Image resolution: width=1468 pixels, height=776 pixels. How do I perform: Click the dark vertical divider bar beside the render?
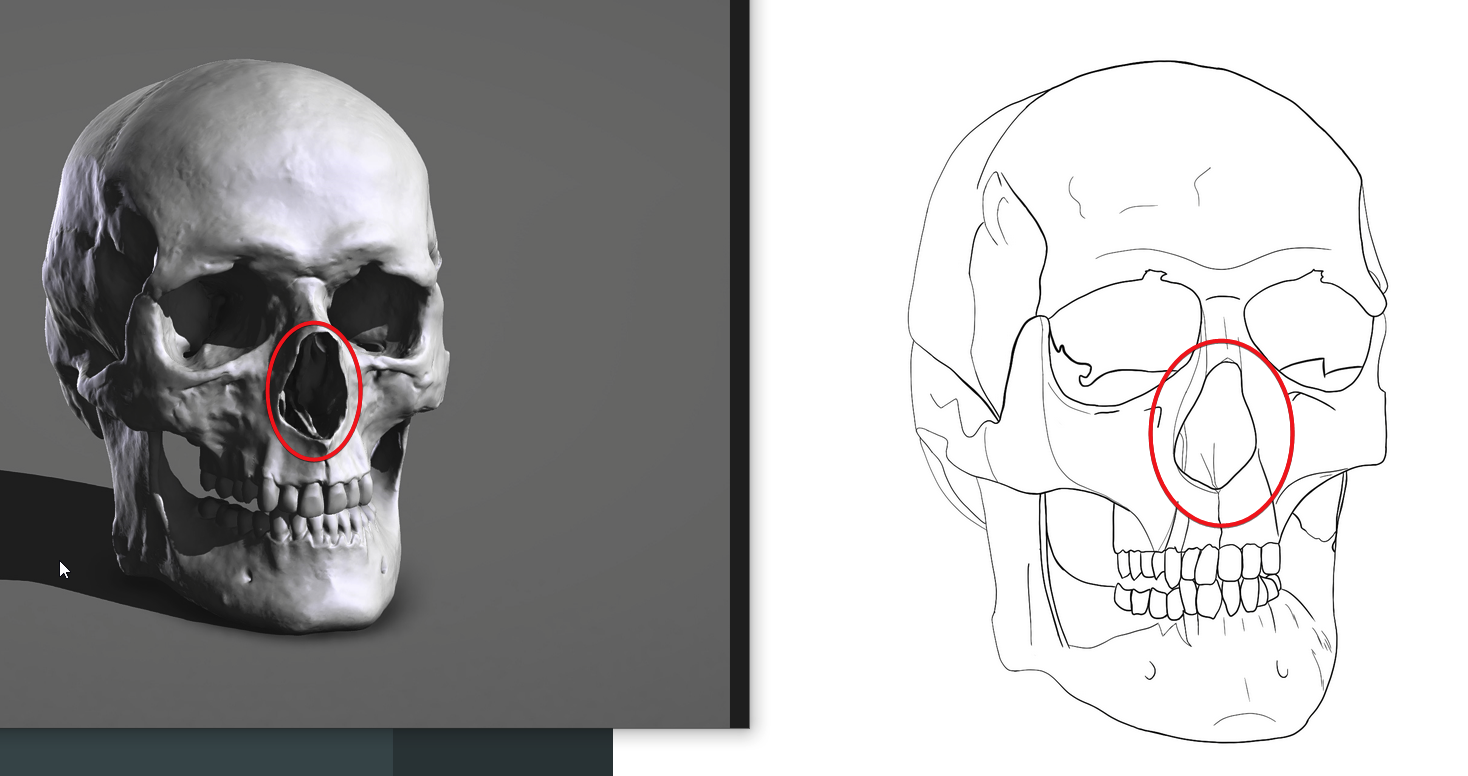pyautogui.click(x=739, y=360)
